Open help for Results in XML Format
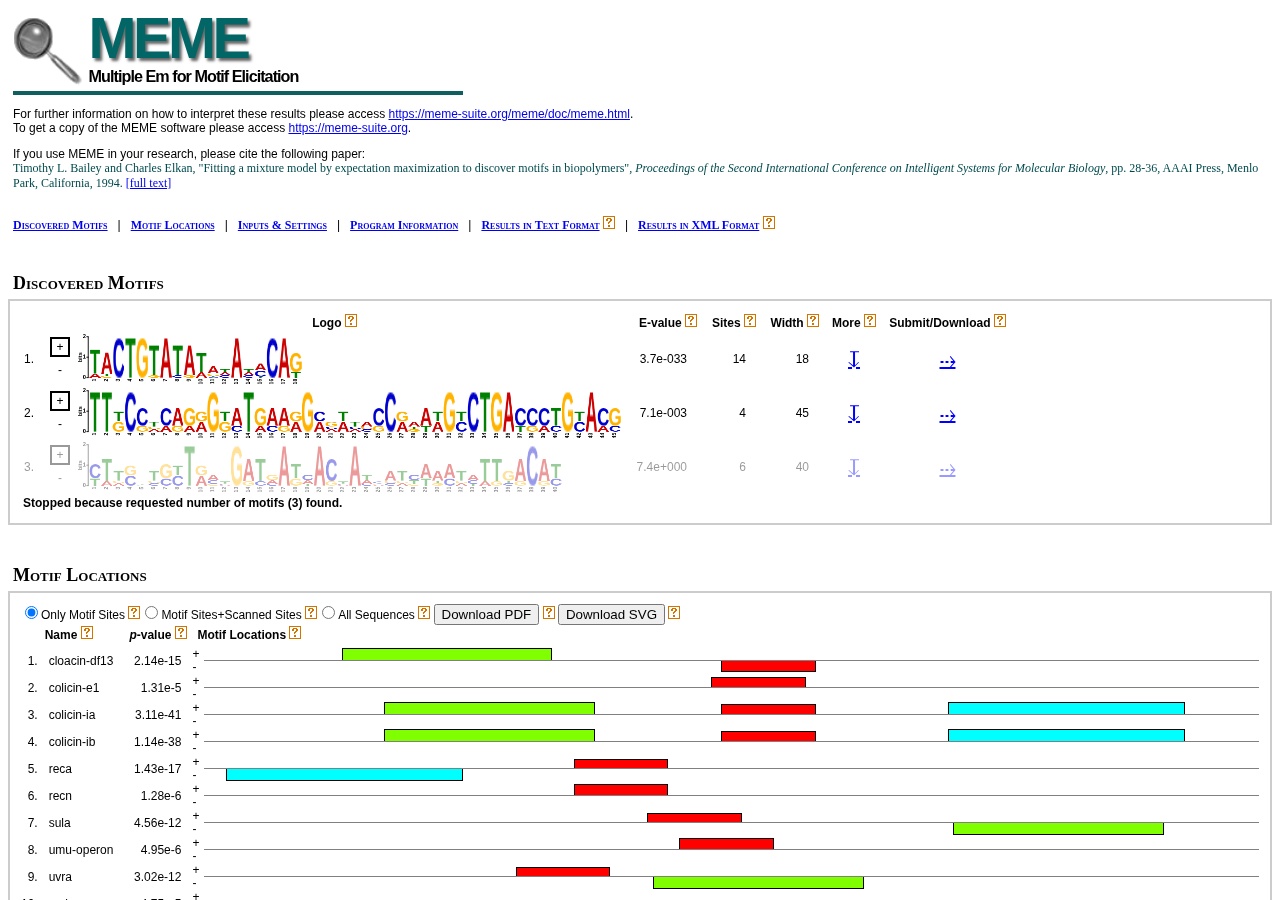 point(769,223)
